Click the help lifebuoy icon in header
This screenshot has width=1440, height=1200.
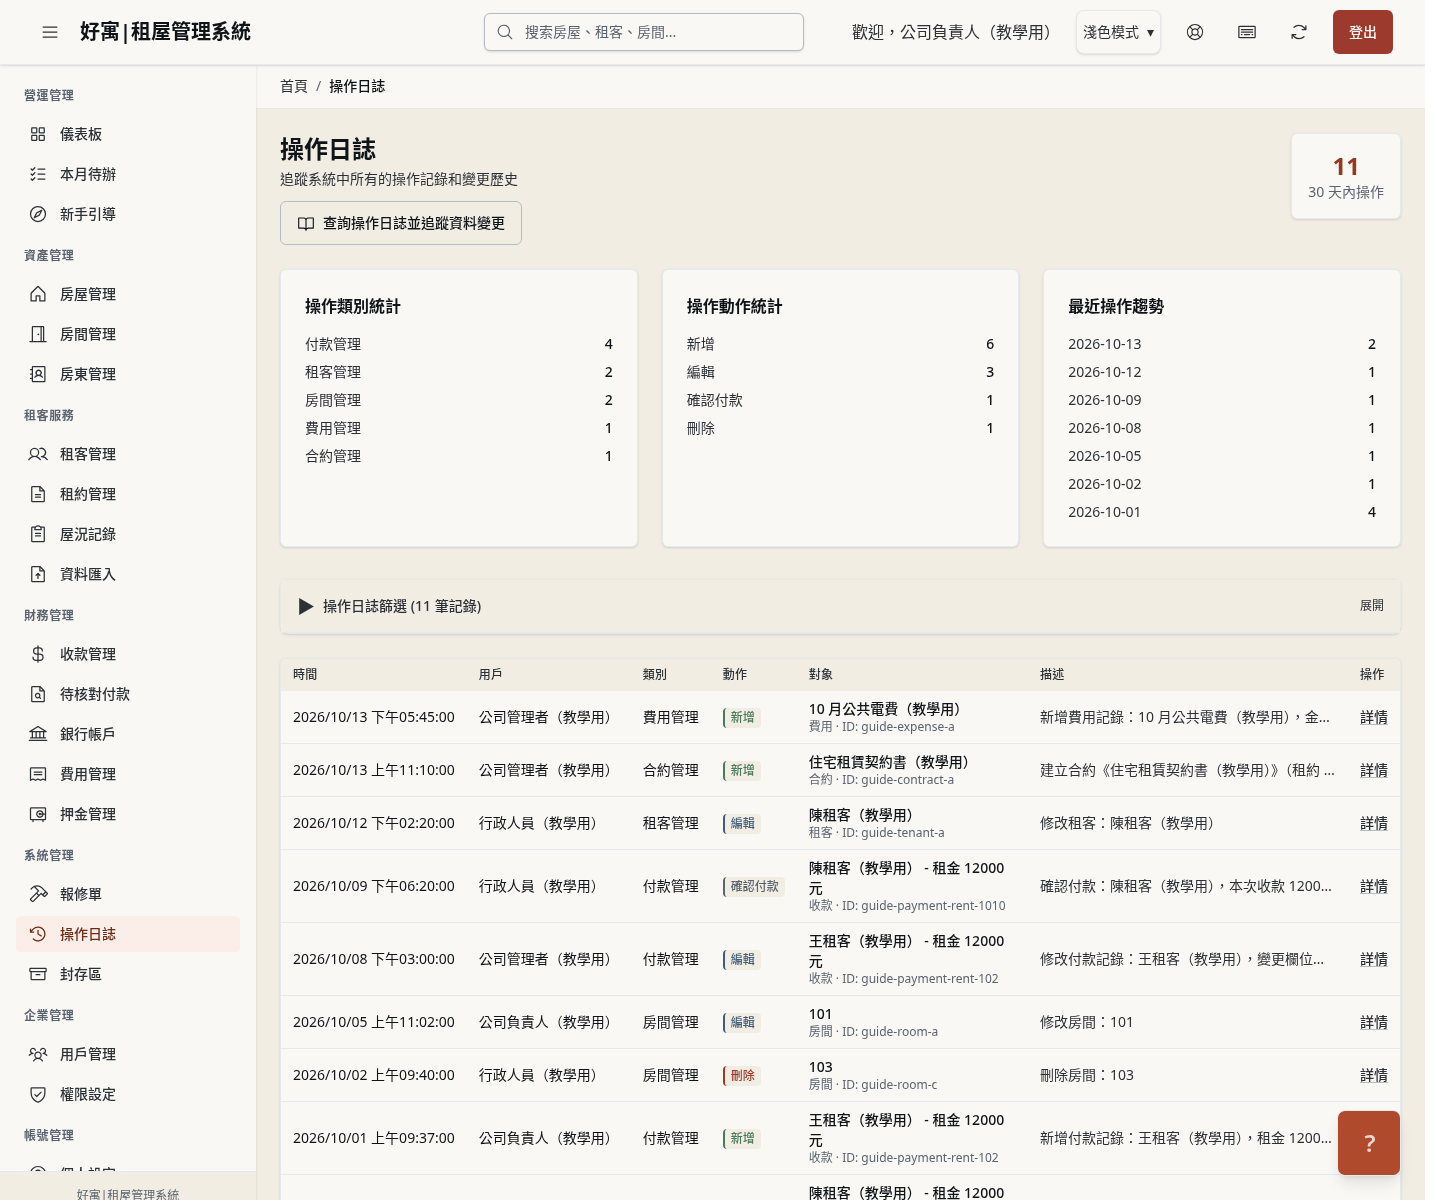[x=1195, y=32]
